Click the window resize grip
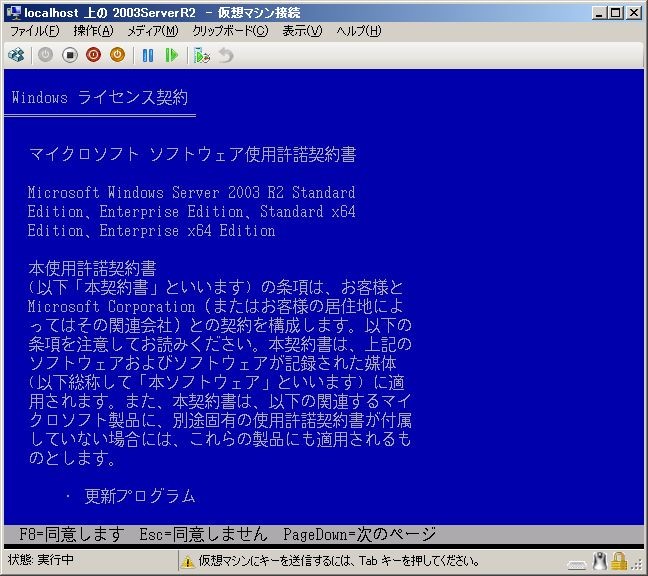648x576 pixels. point(638,566)
